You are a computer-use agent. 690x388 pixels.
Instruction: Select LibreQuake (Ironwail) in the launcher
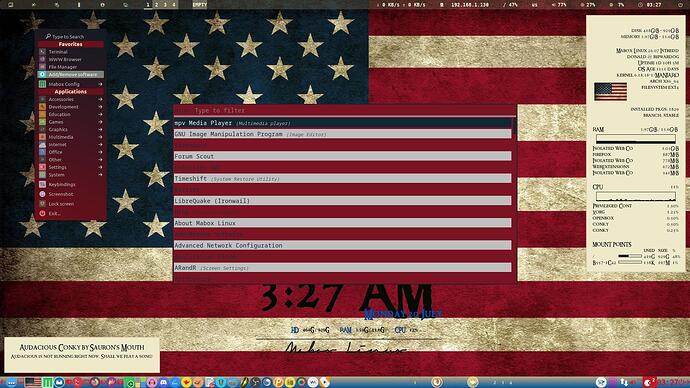[343, 201]
